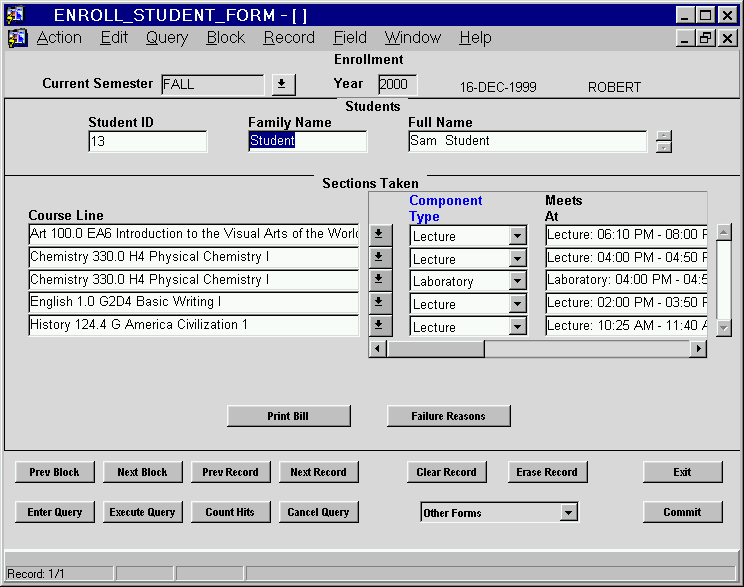Expand Component Type dropdown for Chemistry Lecture row

pyautogui.click(x=517, y=258)
